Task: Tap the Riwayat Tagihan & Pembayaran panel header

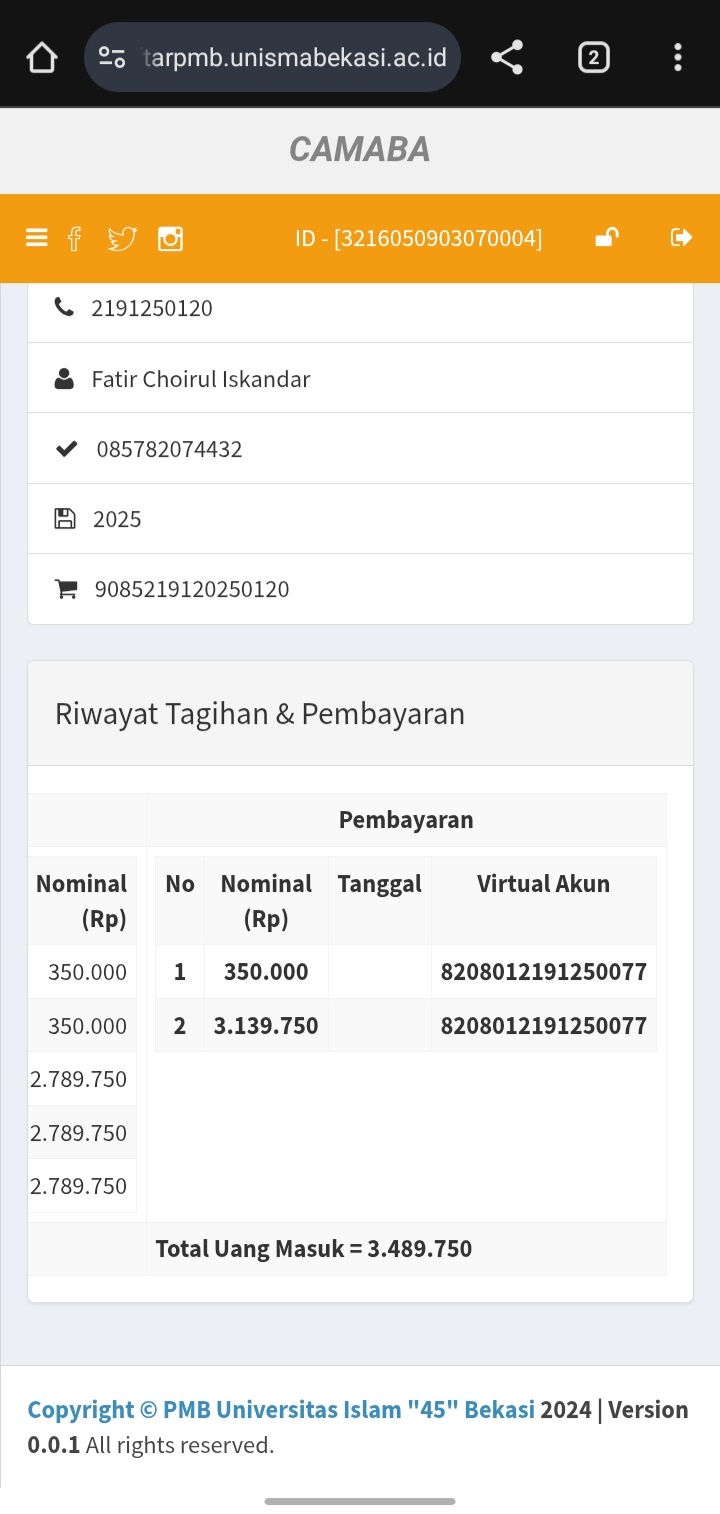Action: click(360, 714)
